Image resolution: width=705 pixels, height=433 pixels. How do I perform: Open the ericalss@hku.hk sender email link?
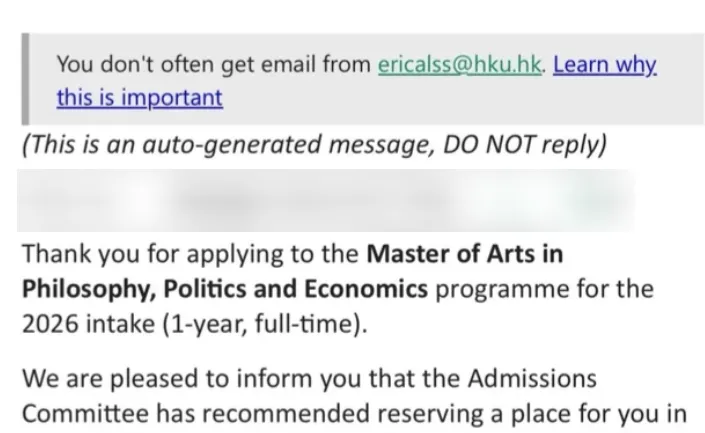pos(460,65)
